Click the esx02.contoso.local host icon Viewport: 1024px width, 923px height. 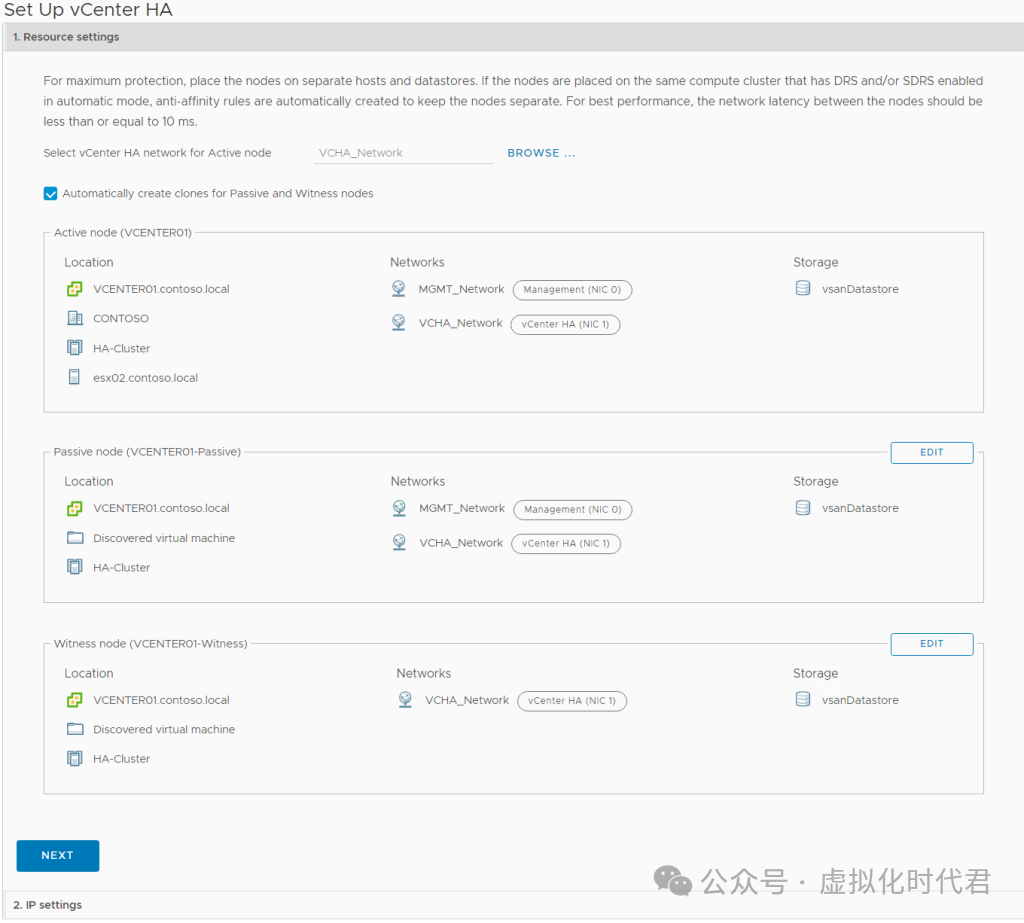(x=74, y=378)
